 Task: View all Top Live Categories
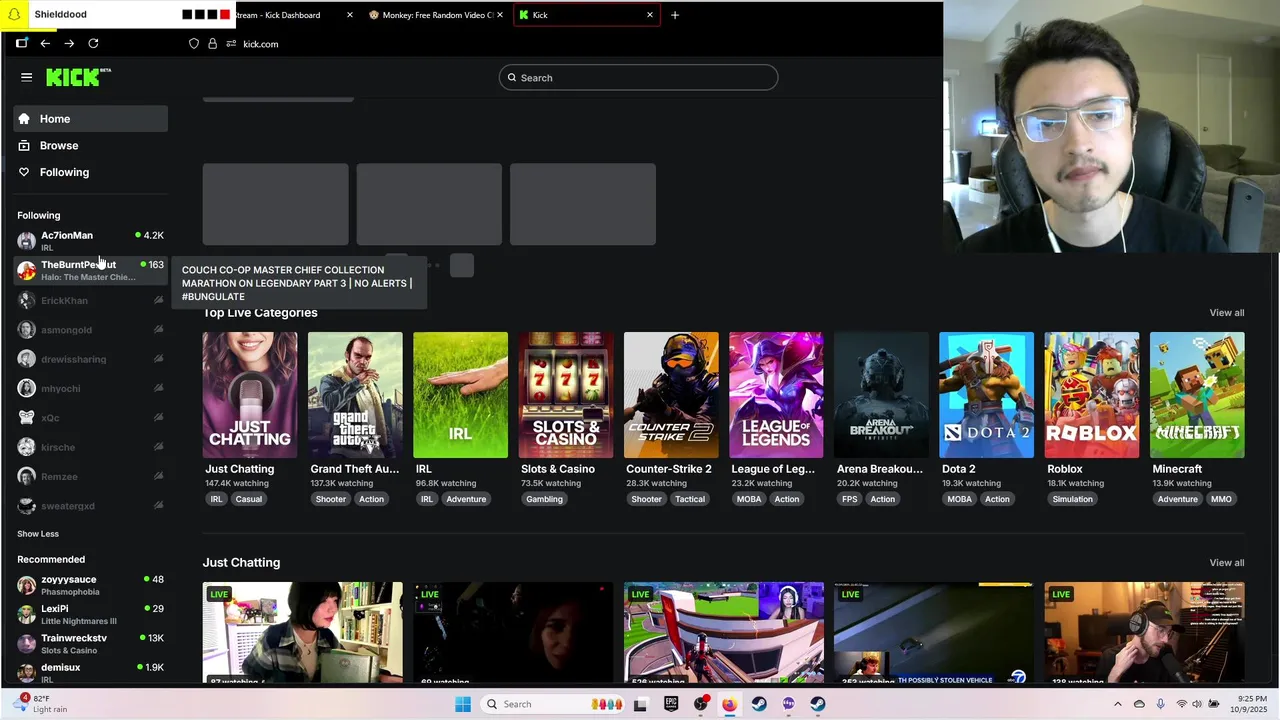[1227, 313]
